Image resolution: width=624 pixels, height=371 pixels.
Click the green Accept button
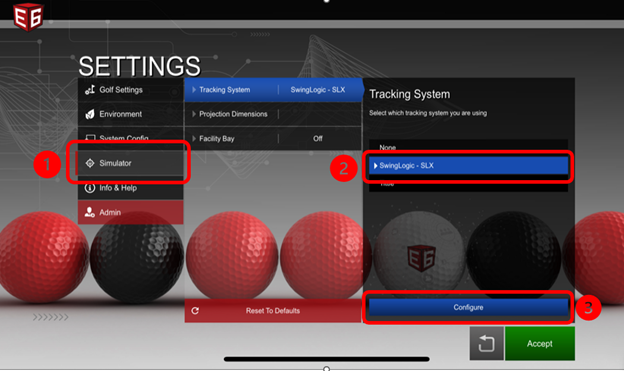(540, 344)
